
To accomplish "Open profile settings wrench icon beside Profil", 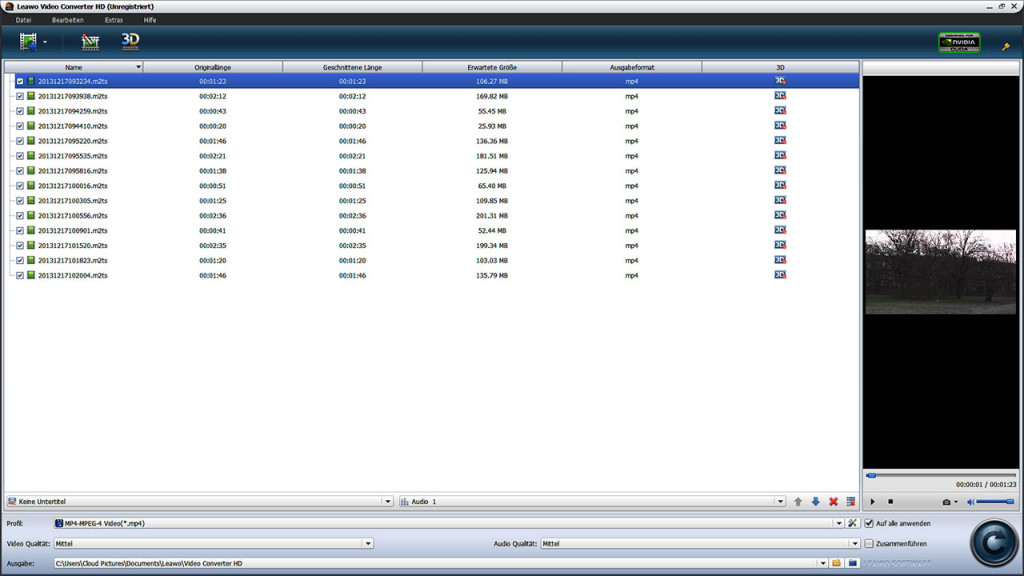I will [x=853, y=523].
